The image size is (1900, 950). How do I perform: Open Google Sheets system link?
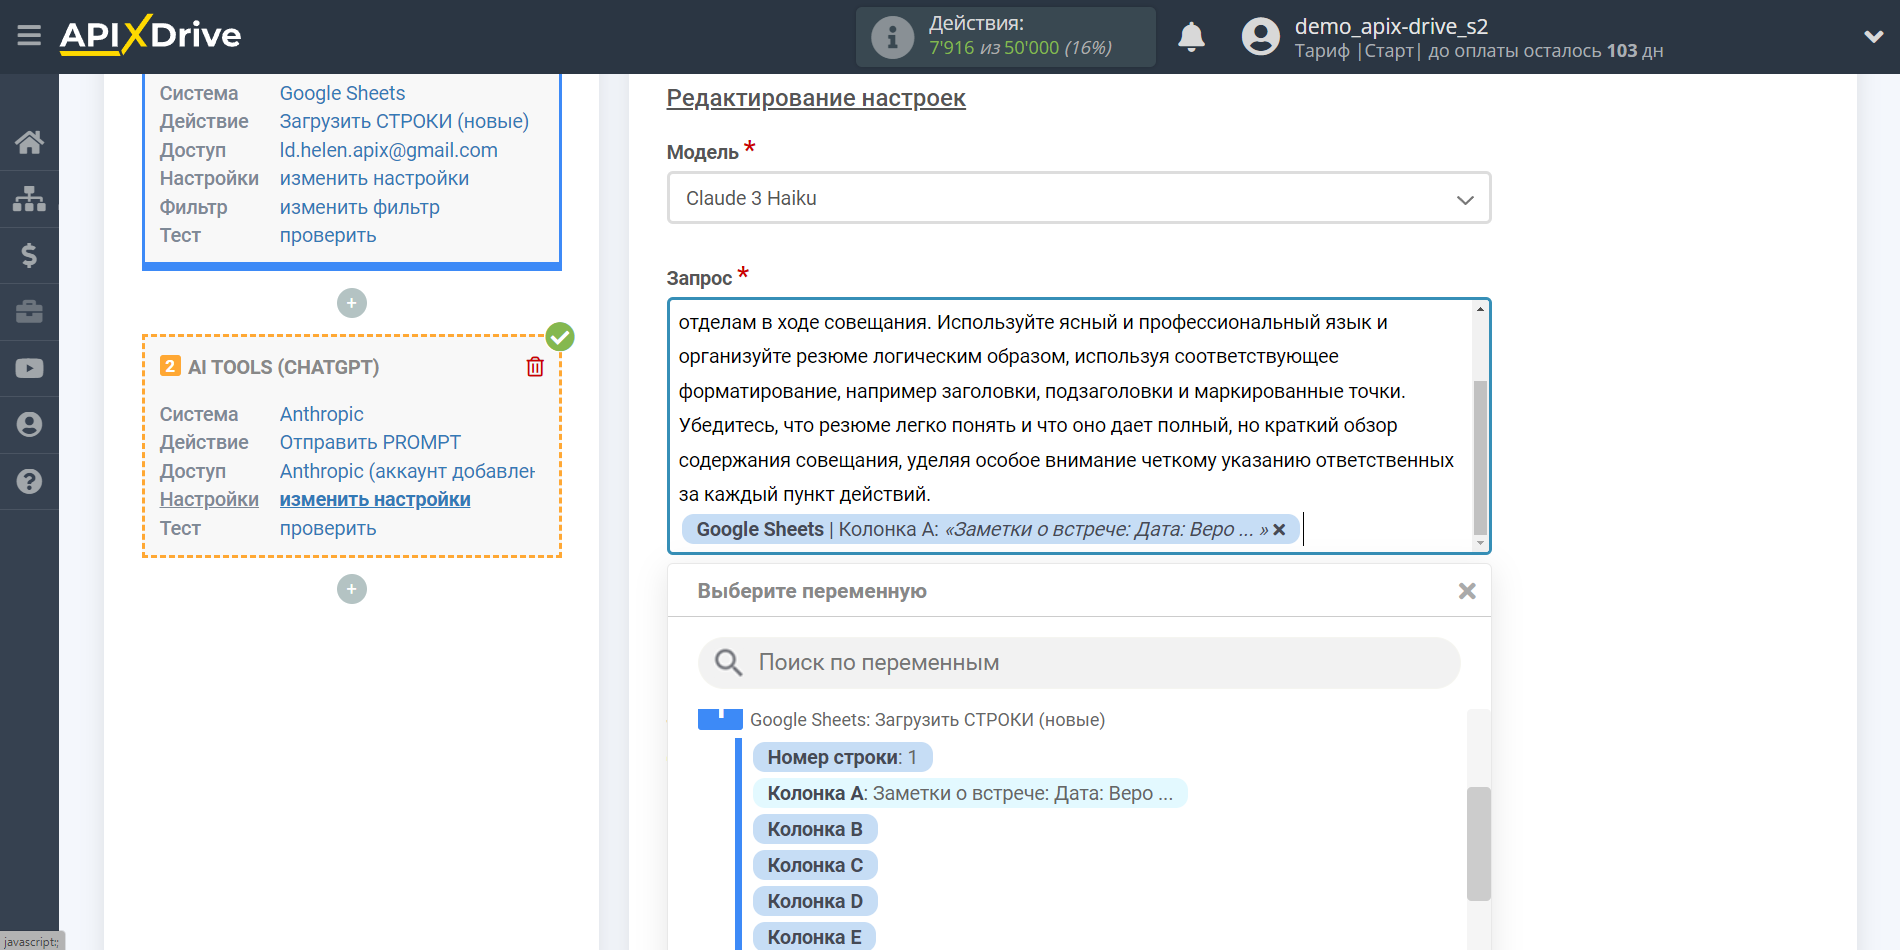tap(342, 93)
